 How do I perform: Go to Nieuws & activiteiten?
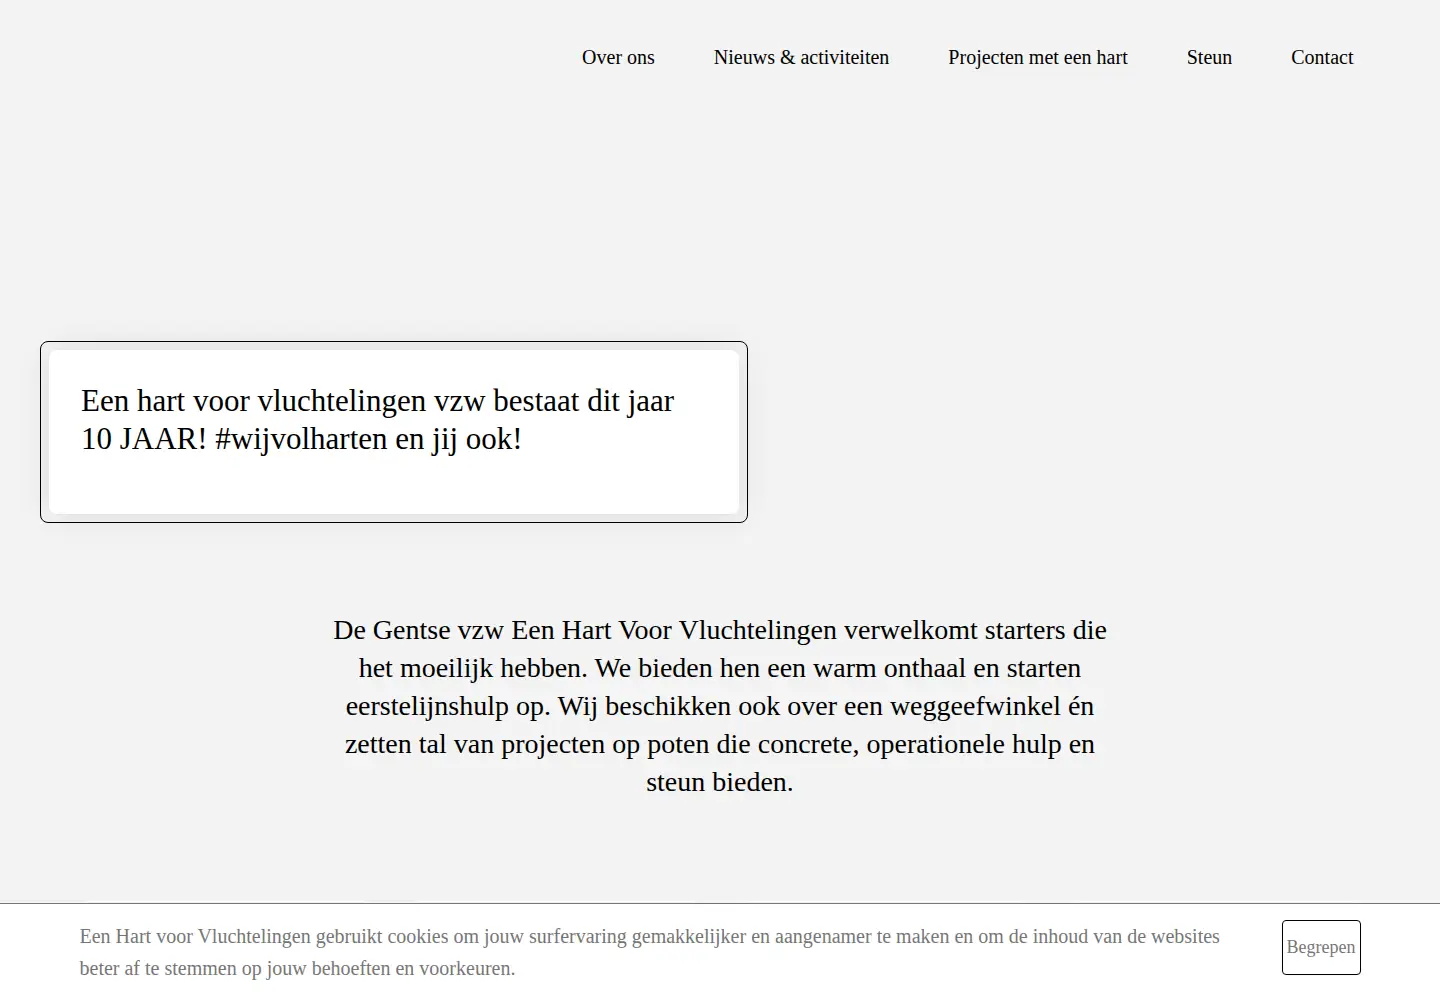point(801,58)
